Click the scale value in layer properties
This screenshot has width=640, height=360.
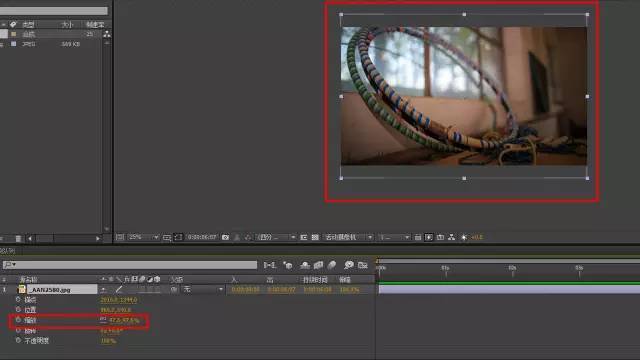point(124,320)
